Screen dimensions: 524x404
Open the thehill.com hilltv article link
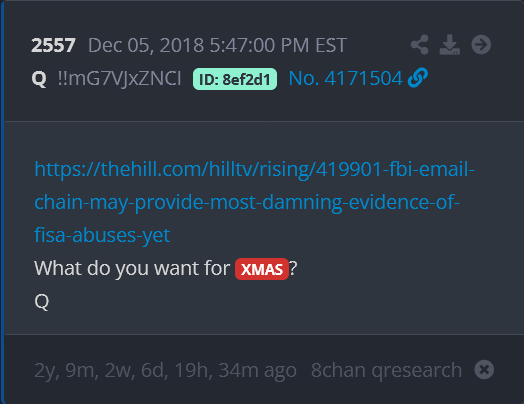(254, 201)
